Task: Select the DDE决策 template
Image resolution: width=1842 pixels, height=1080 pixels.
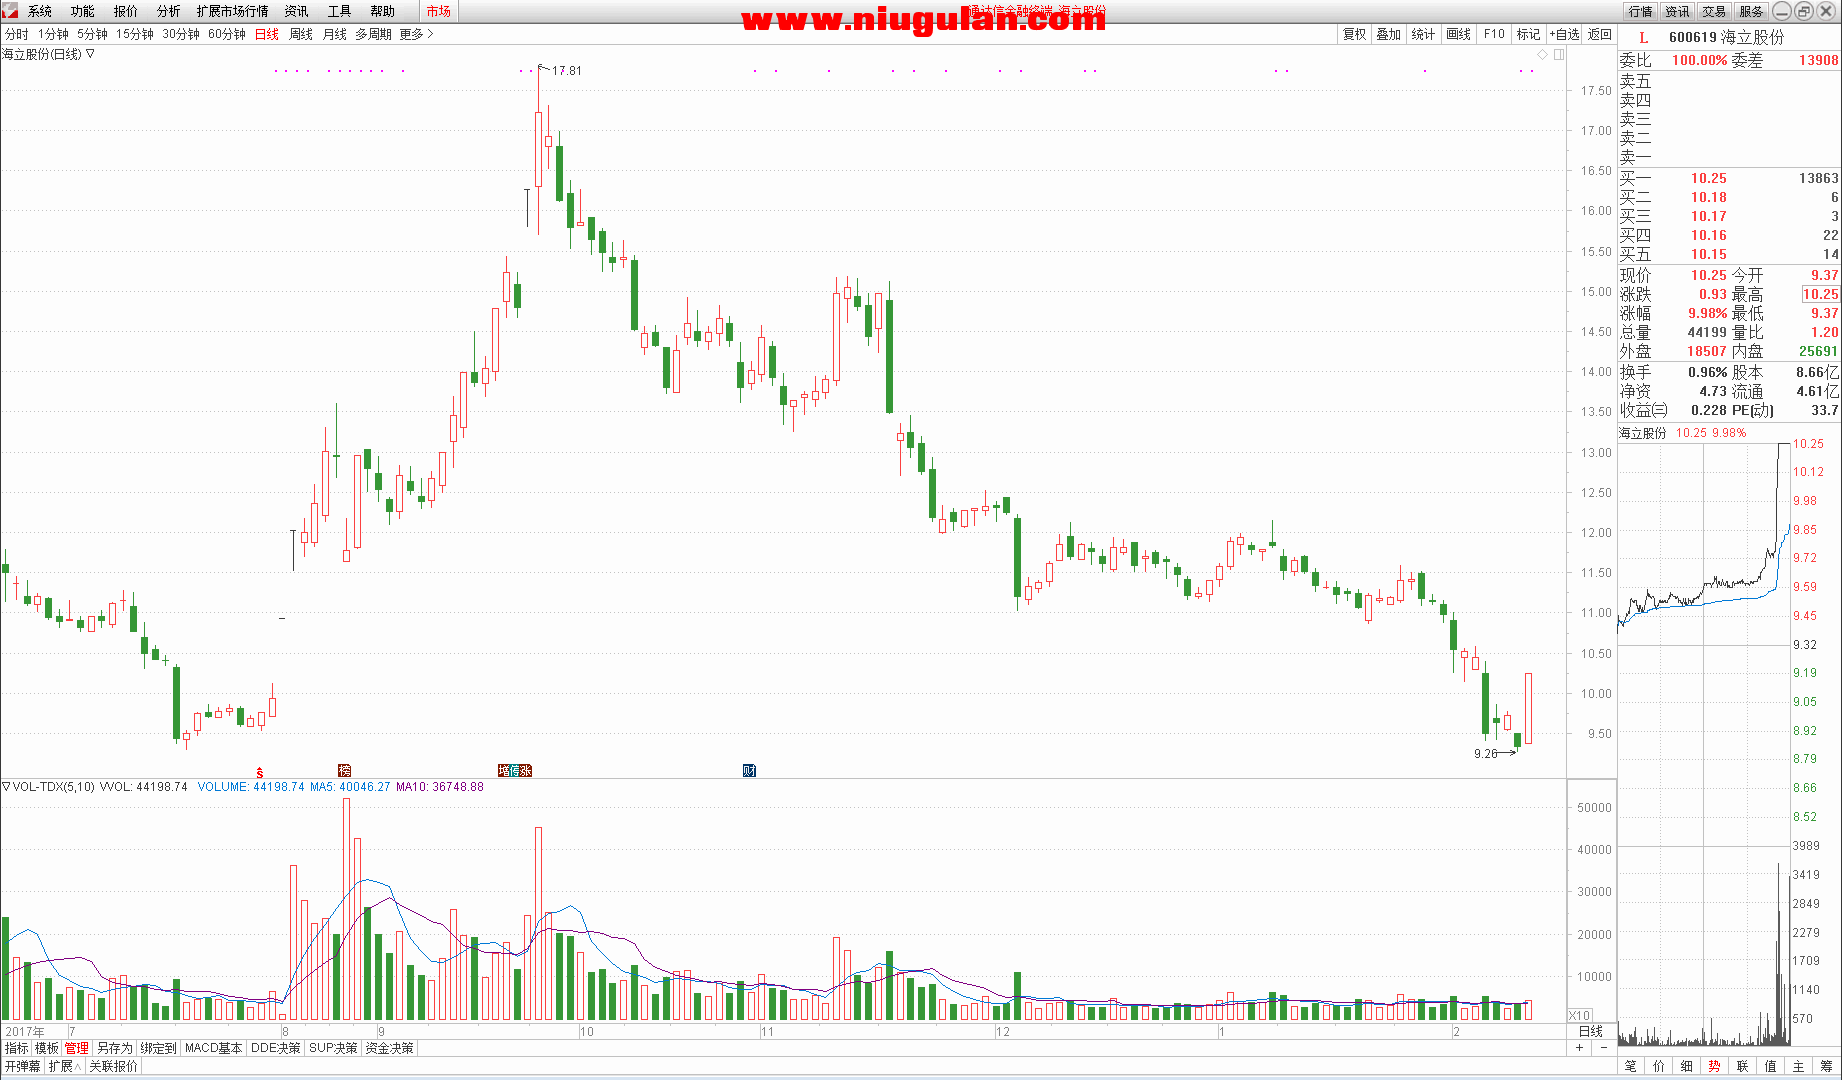Action: pos(276,1048)
